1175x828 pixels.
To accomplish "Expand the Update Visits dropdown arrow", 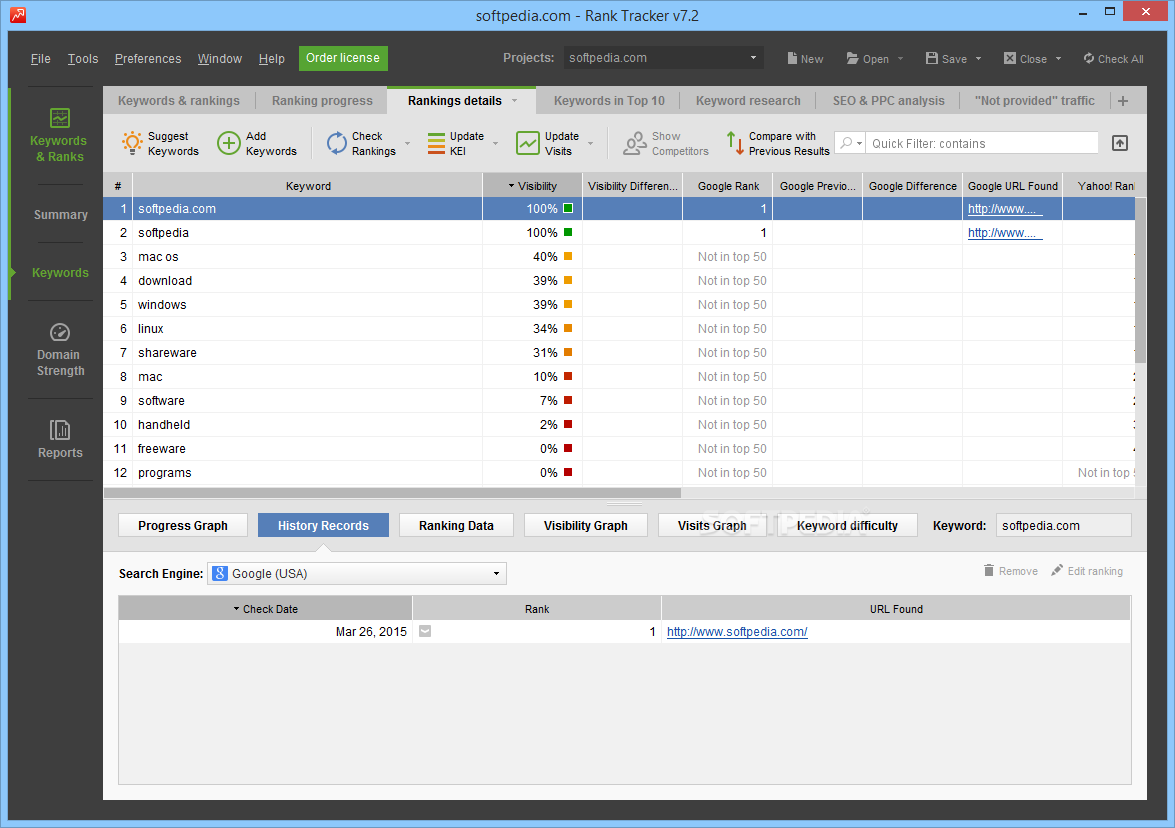I will (590, 143).
